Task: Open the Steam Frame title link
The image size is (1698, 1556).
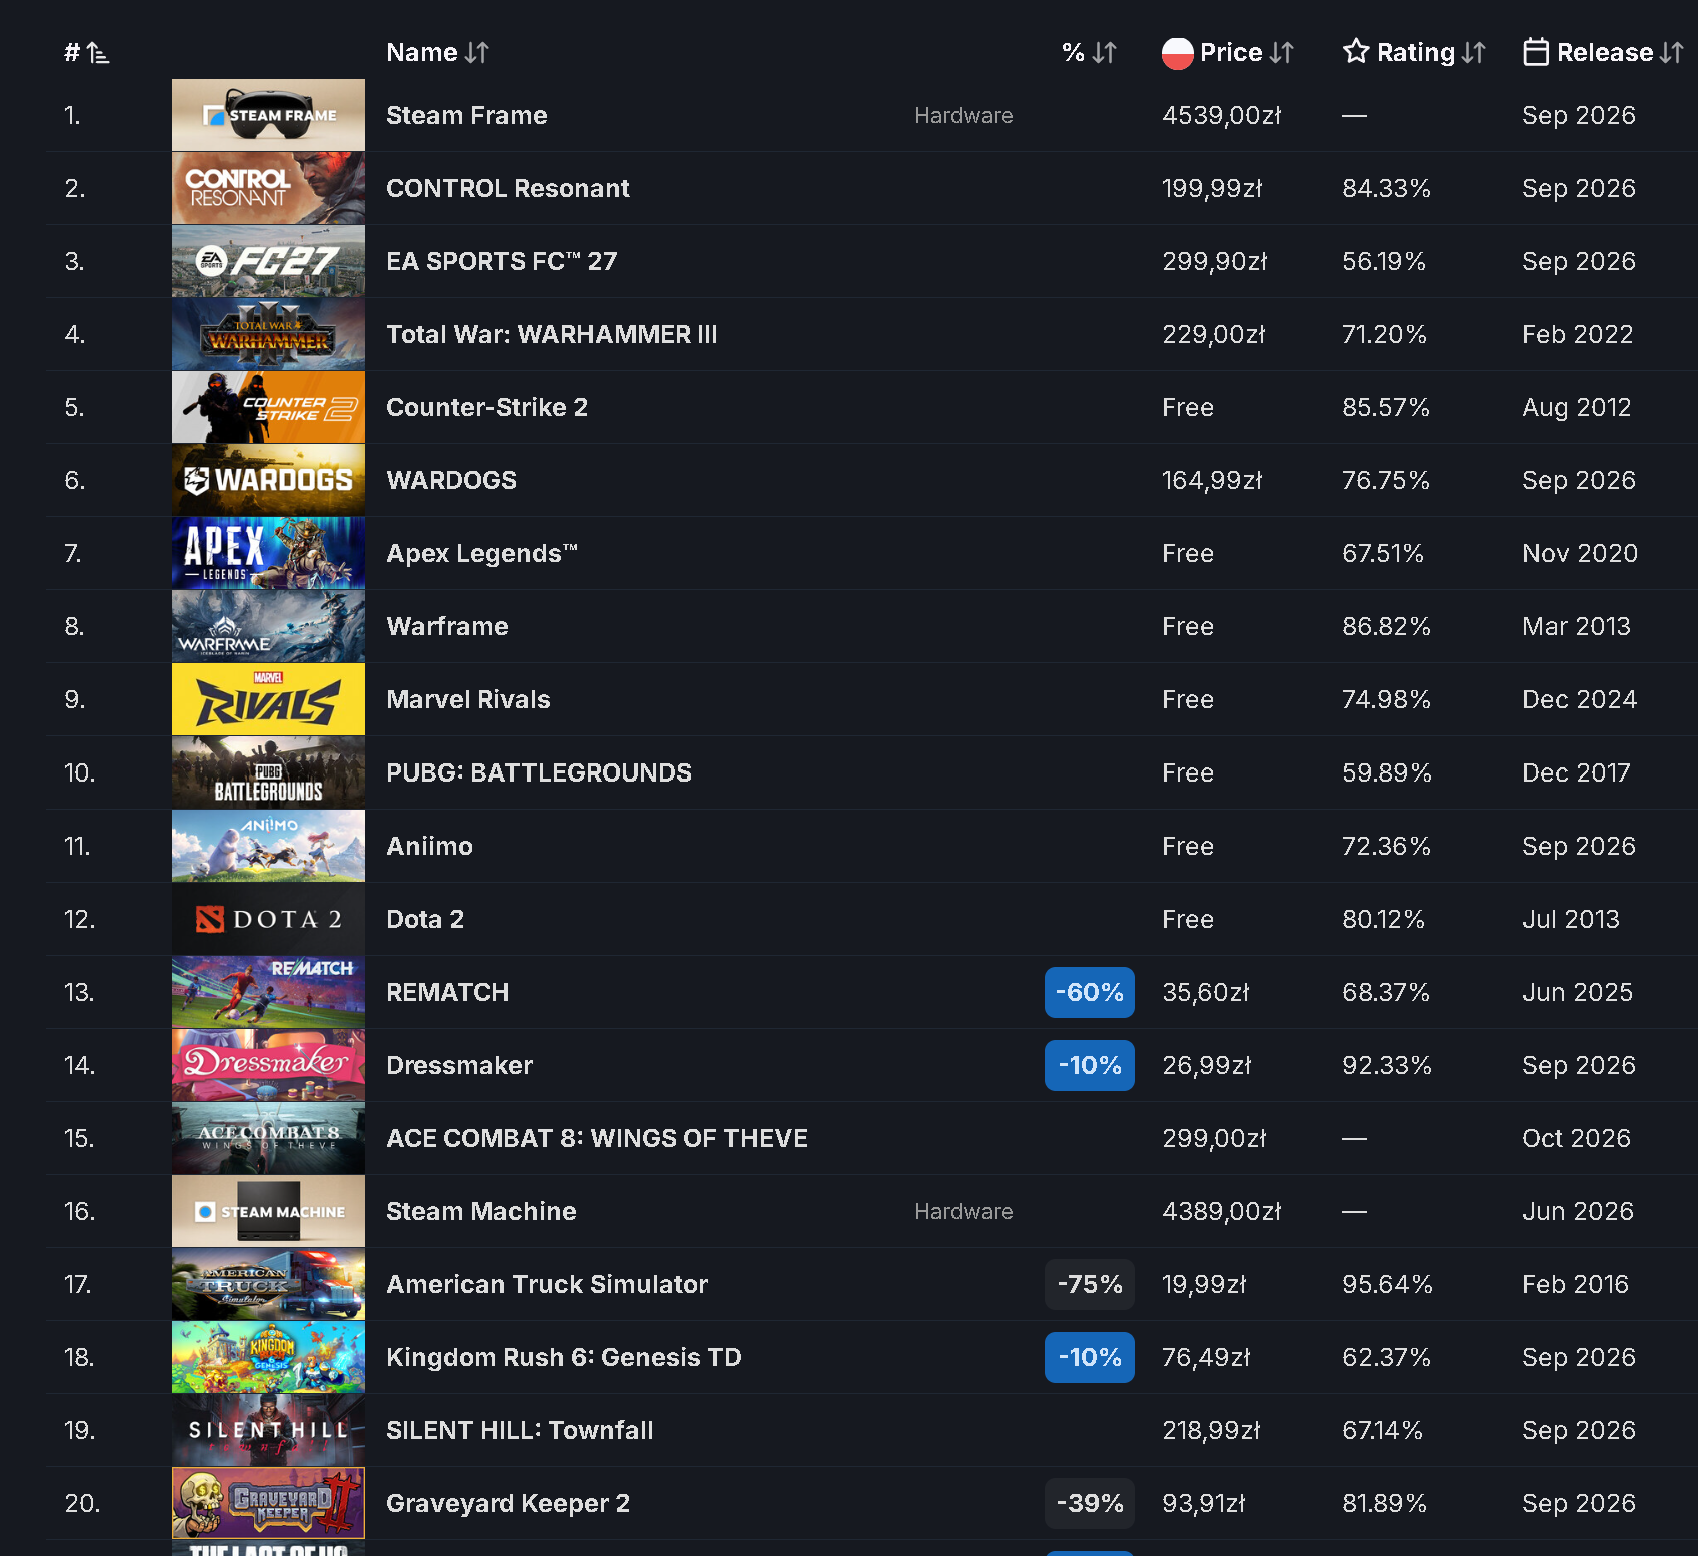Action: pos(467,115)
